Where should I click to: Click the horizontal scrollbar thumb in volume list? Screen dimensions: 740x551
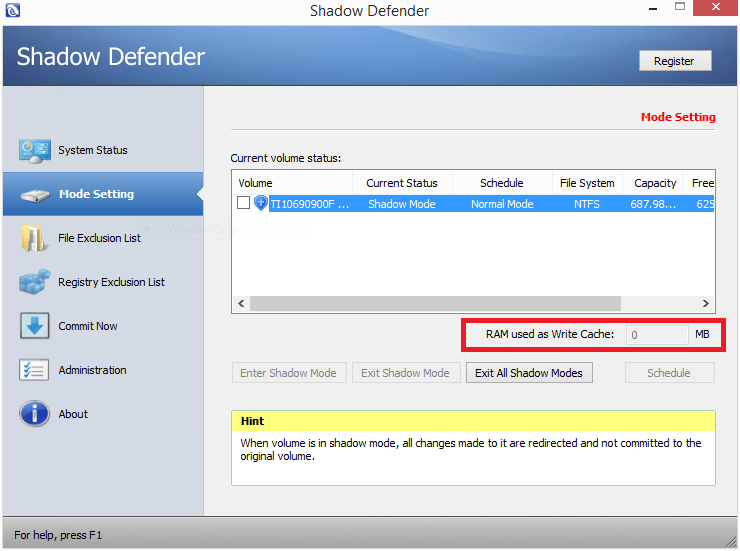(435, 303)
